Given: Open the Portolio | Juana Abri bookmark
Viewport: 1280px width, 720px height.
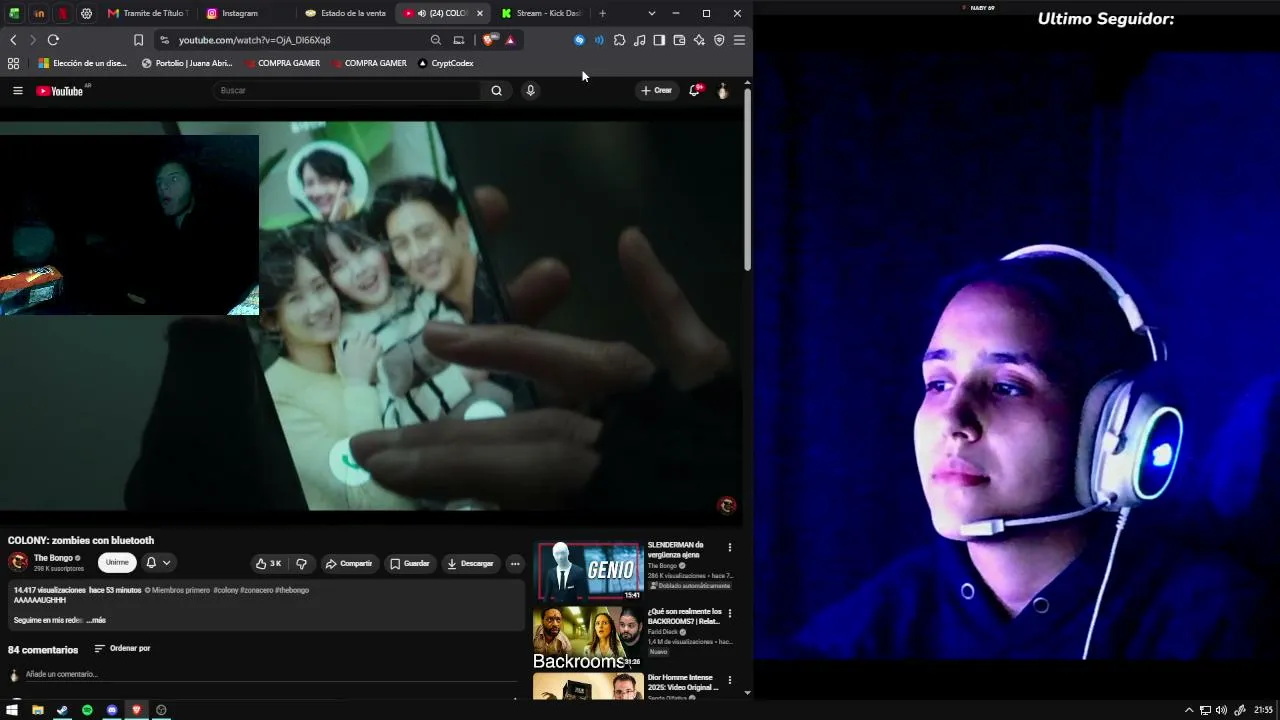Looking at the screenshot, I should [x=187, y=63].
